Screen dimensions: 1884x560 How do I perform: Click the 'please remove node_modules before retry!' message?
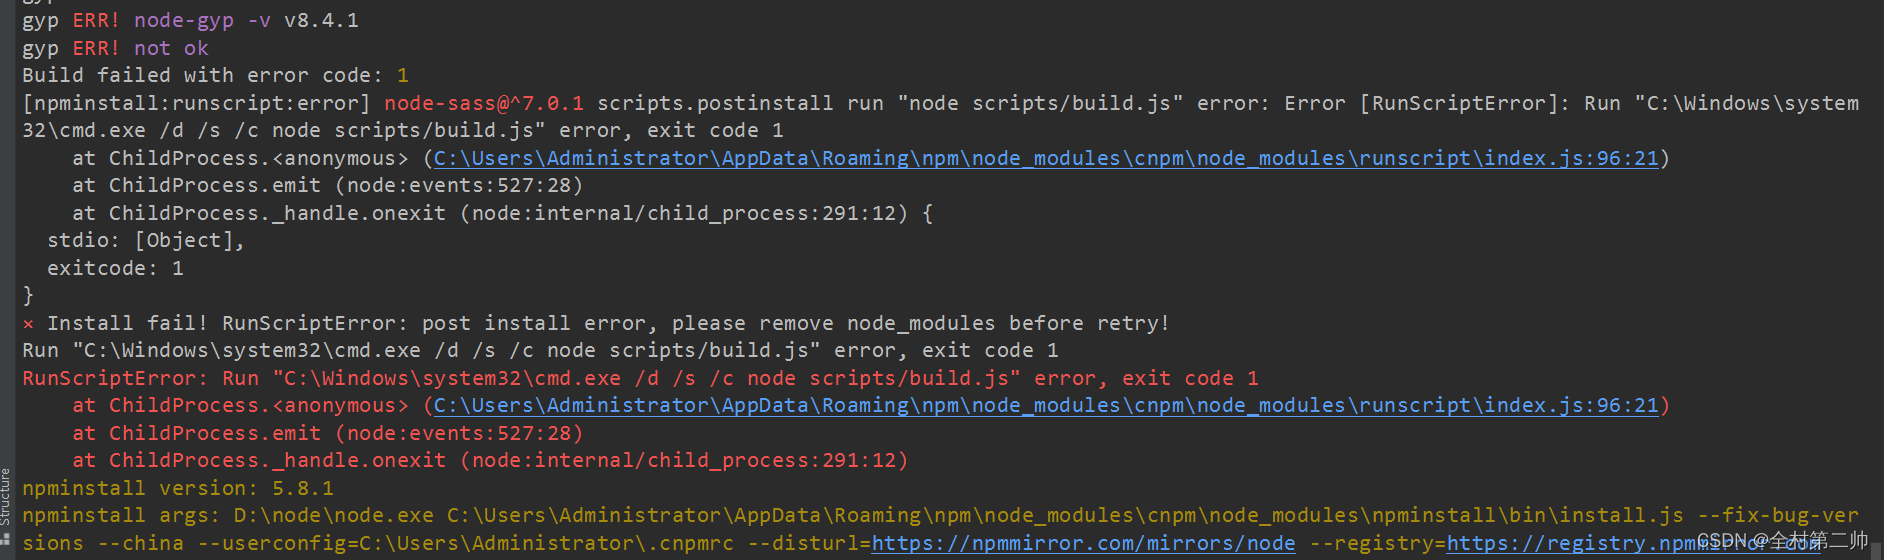920,323
